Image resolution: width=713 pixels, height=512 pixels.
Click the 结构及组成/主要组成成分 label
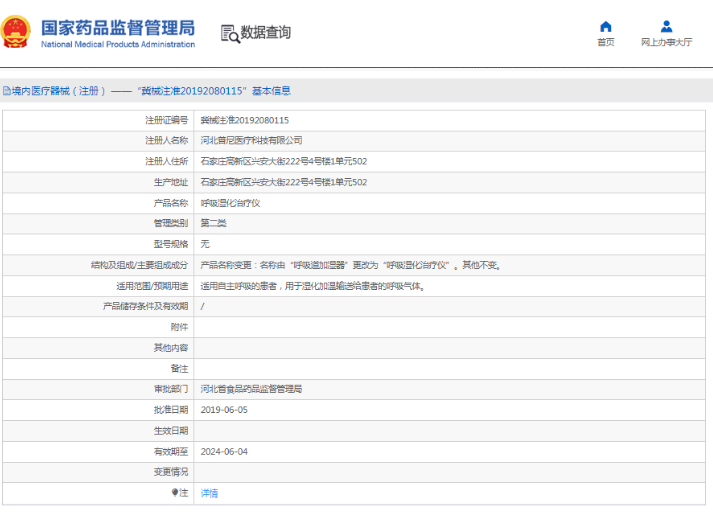[140, 265]
